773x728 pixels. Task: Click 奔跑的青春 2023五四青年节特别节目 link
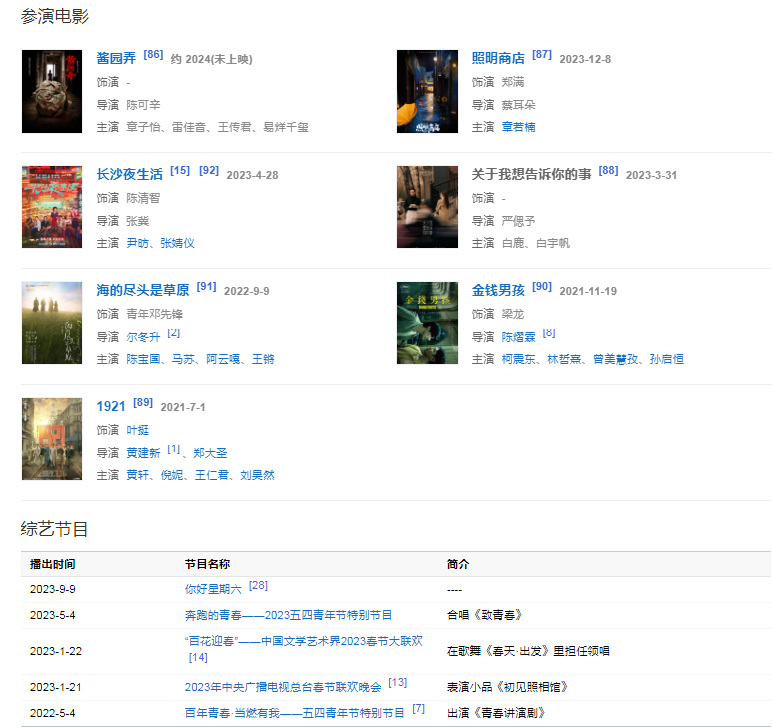(x=288, y=615)
